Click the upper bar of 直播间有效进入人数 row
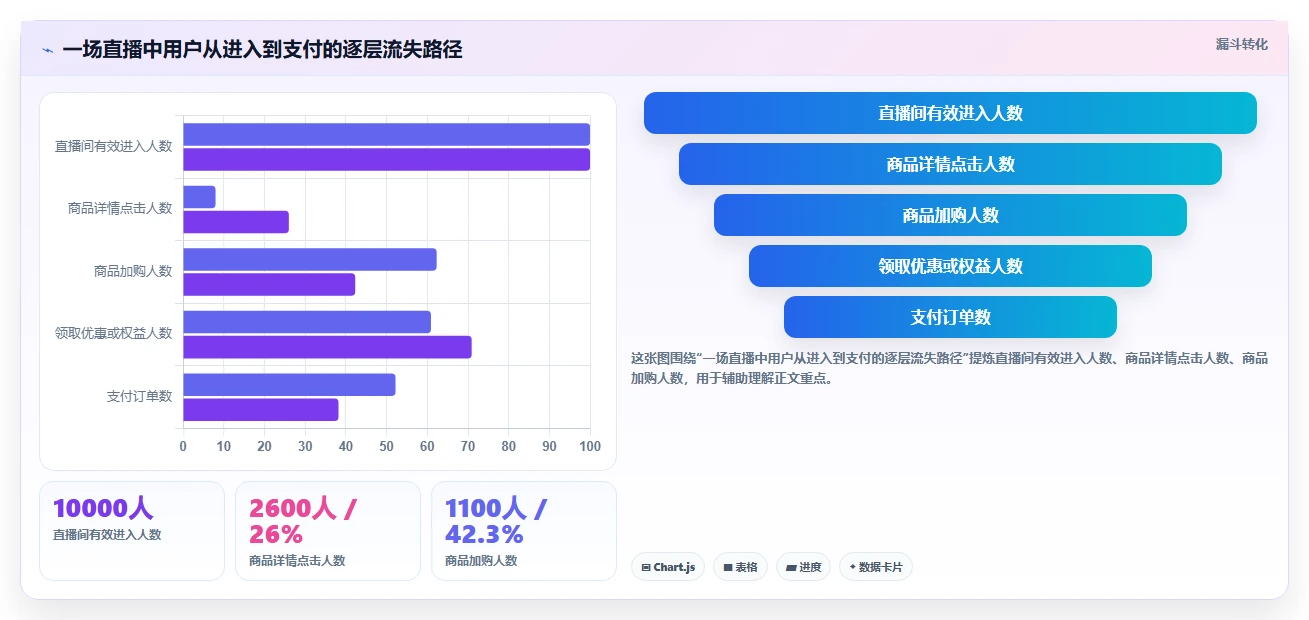The width and height of the screenshot is (1309, 620). tap(386, 134)
